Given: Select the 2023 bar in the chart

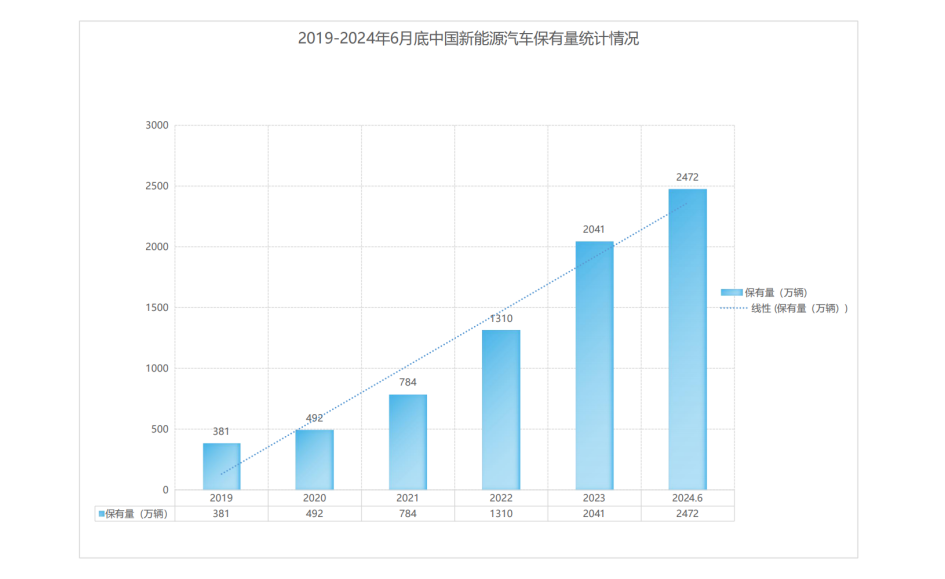Looking at the screenshot, I should coord(594,366).
